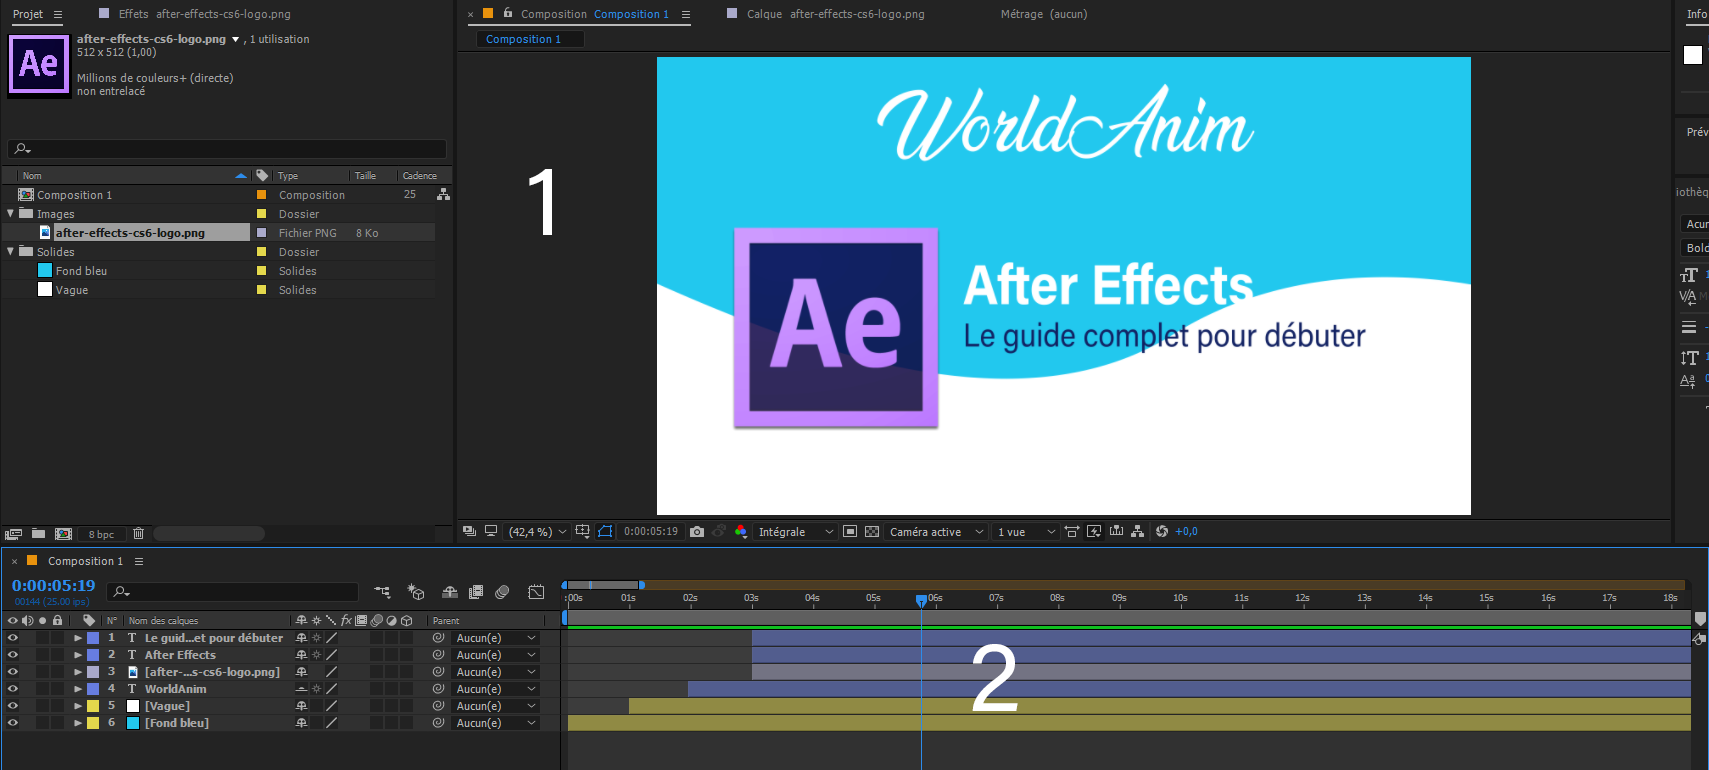Collapse the Solides folder in Project panel
The width and height of the screenshot is (1709, 770).
(x=11, y=251)
